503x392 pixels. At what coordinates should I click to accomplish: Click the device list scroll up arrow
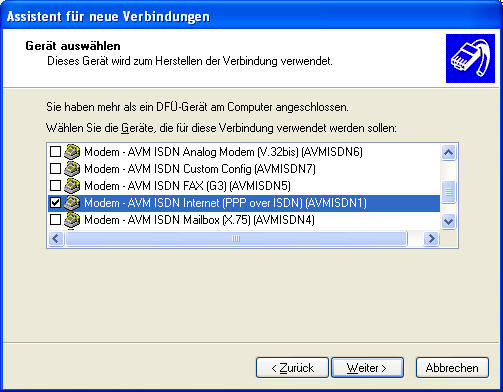point(449,153)
